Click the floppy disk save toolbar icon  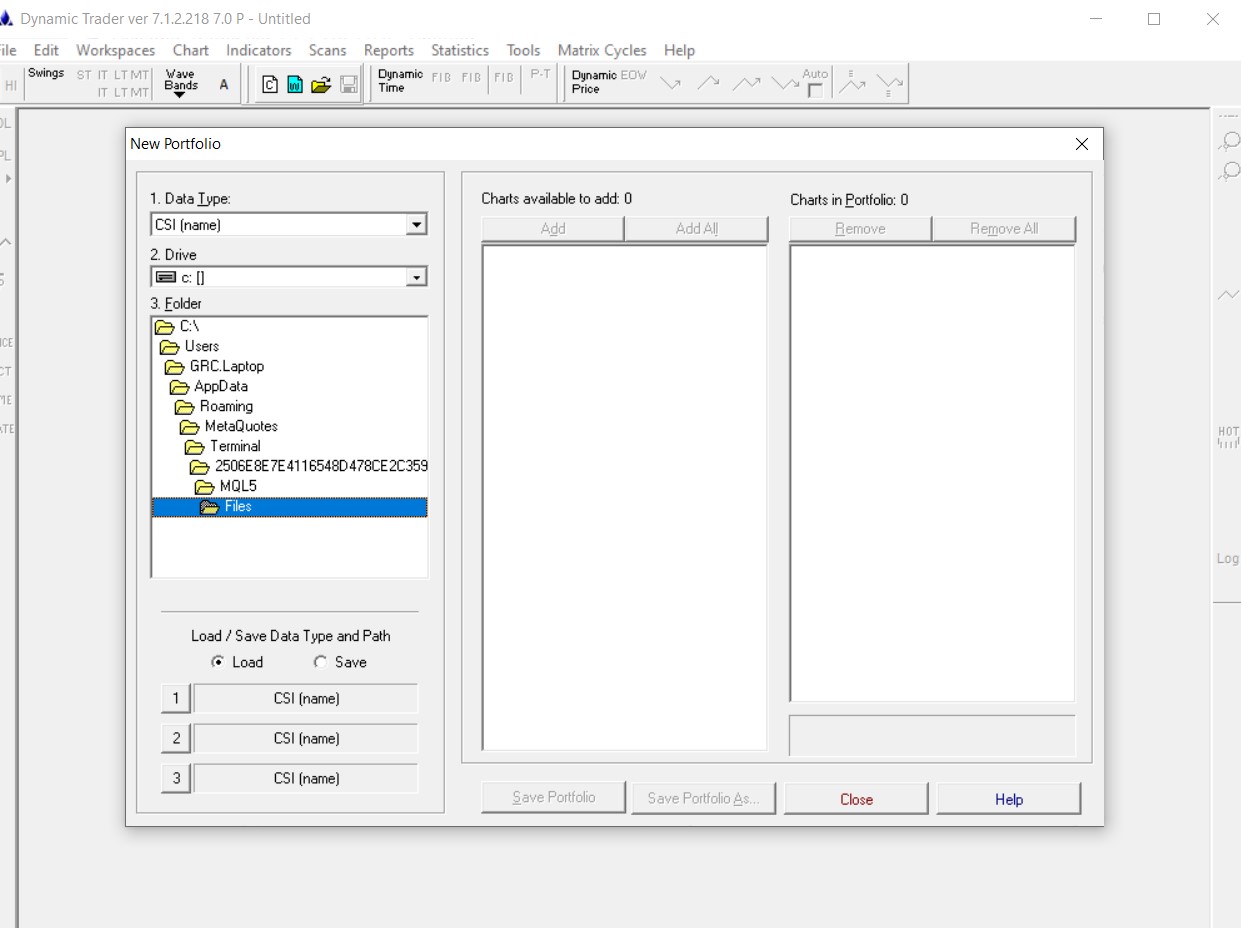(348, 85)
